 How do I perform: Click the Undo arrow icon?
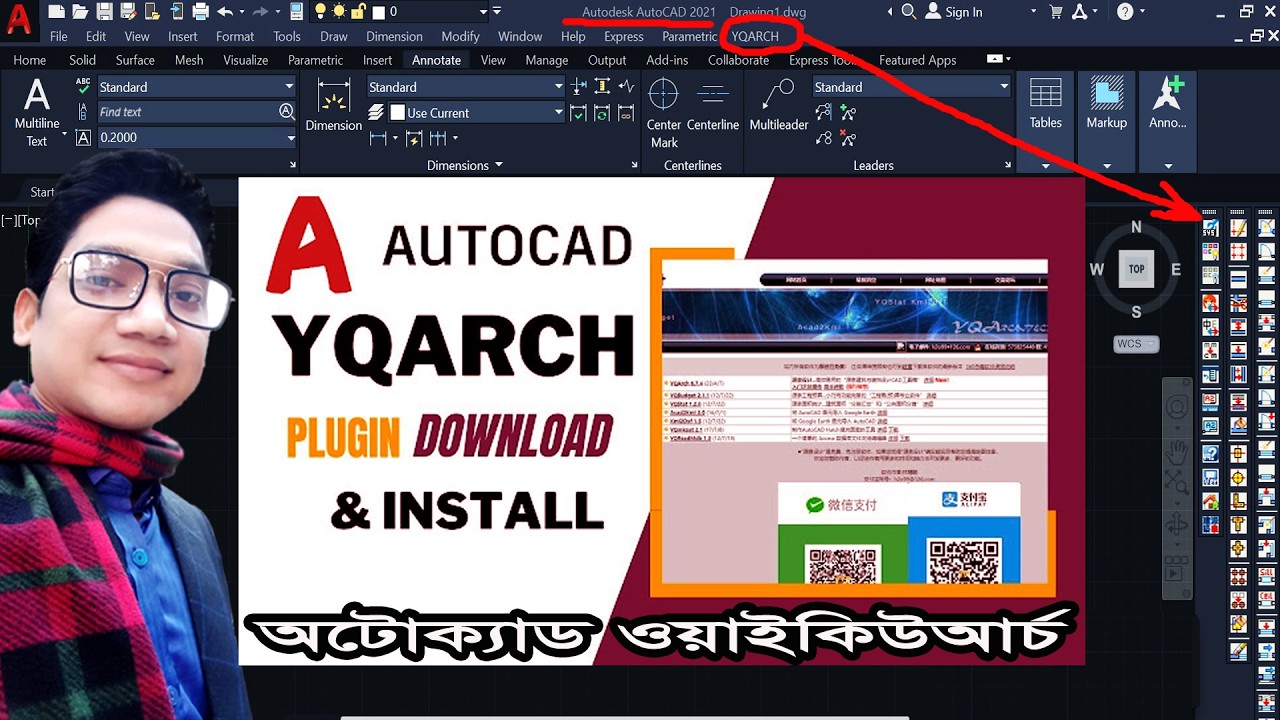point(225,12)
